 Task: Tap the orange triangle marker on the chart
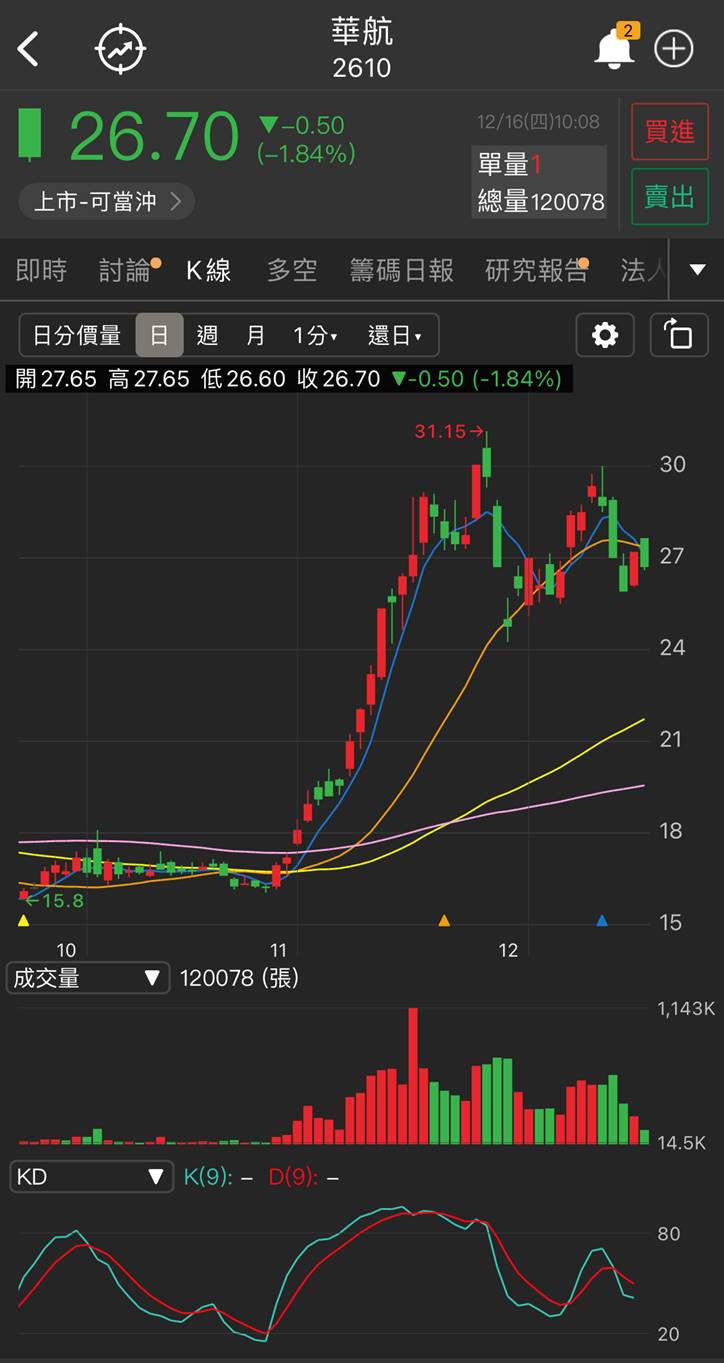[x=444, y=920]
